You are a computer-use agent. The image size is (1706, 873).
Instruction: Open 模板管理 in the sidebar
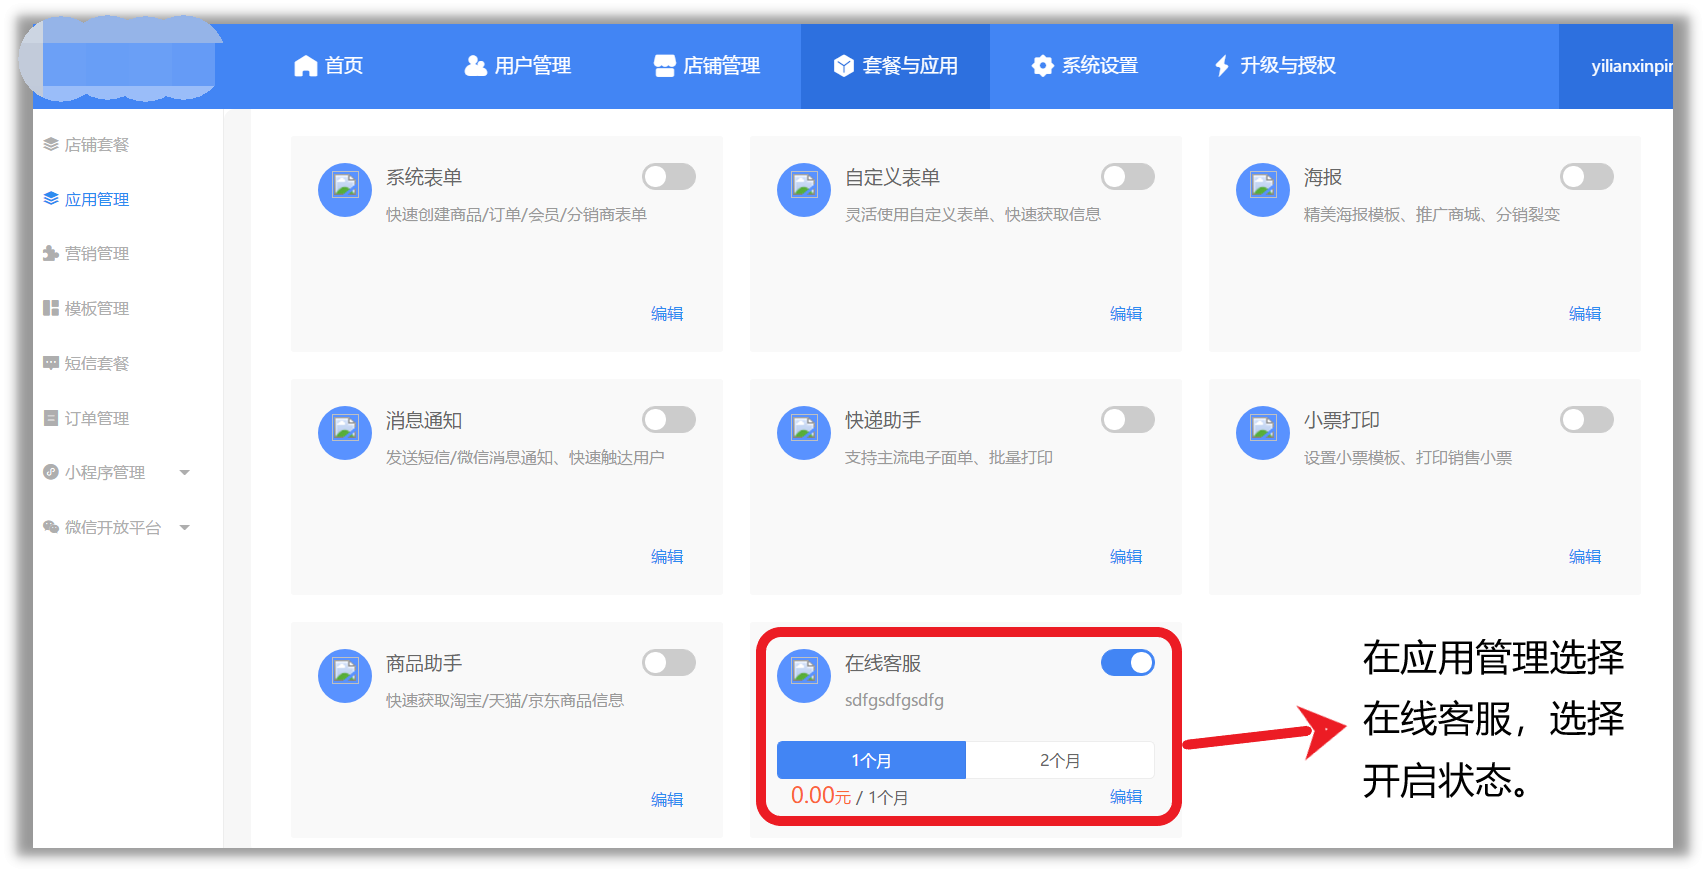point(97,309)
